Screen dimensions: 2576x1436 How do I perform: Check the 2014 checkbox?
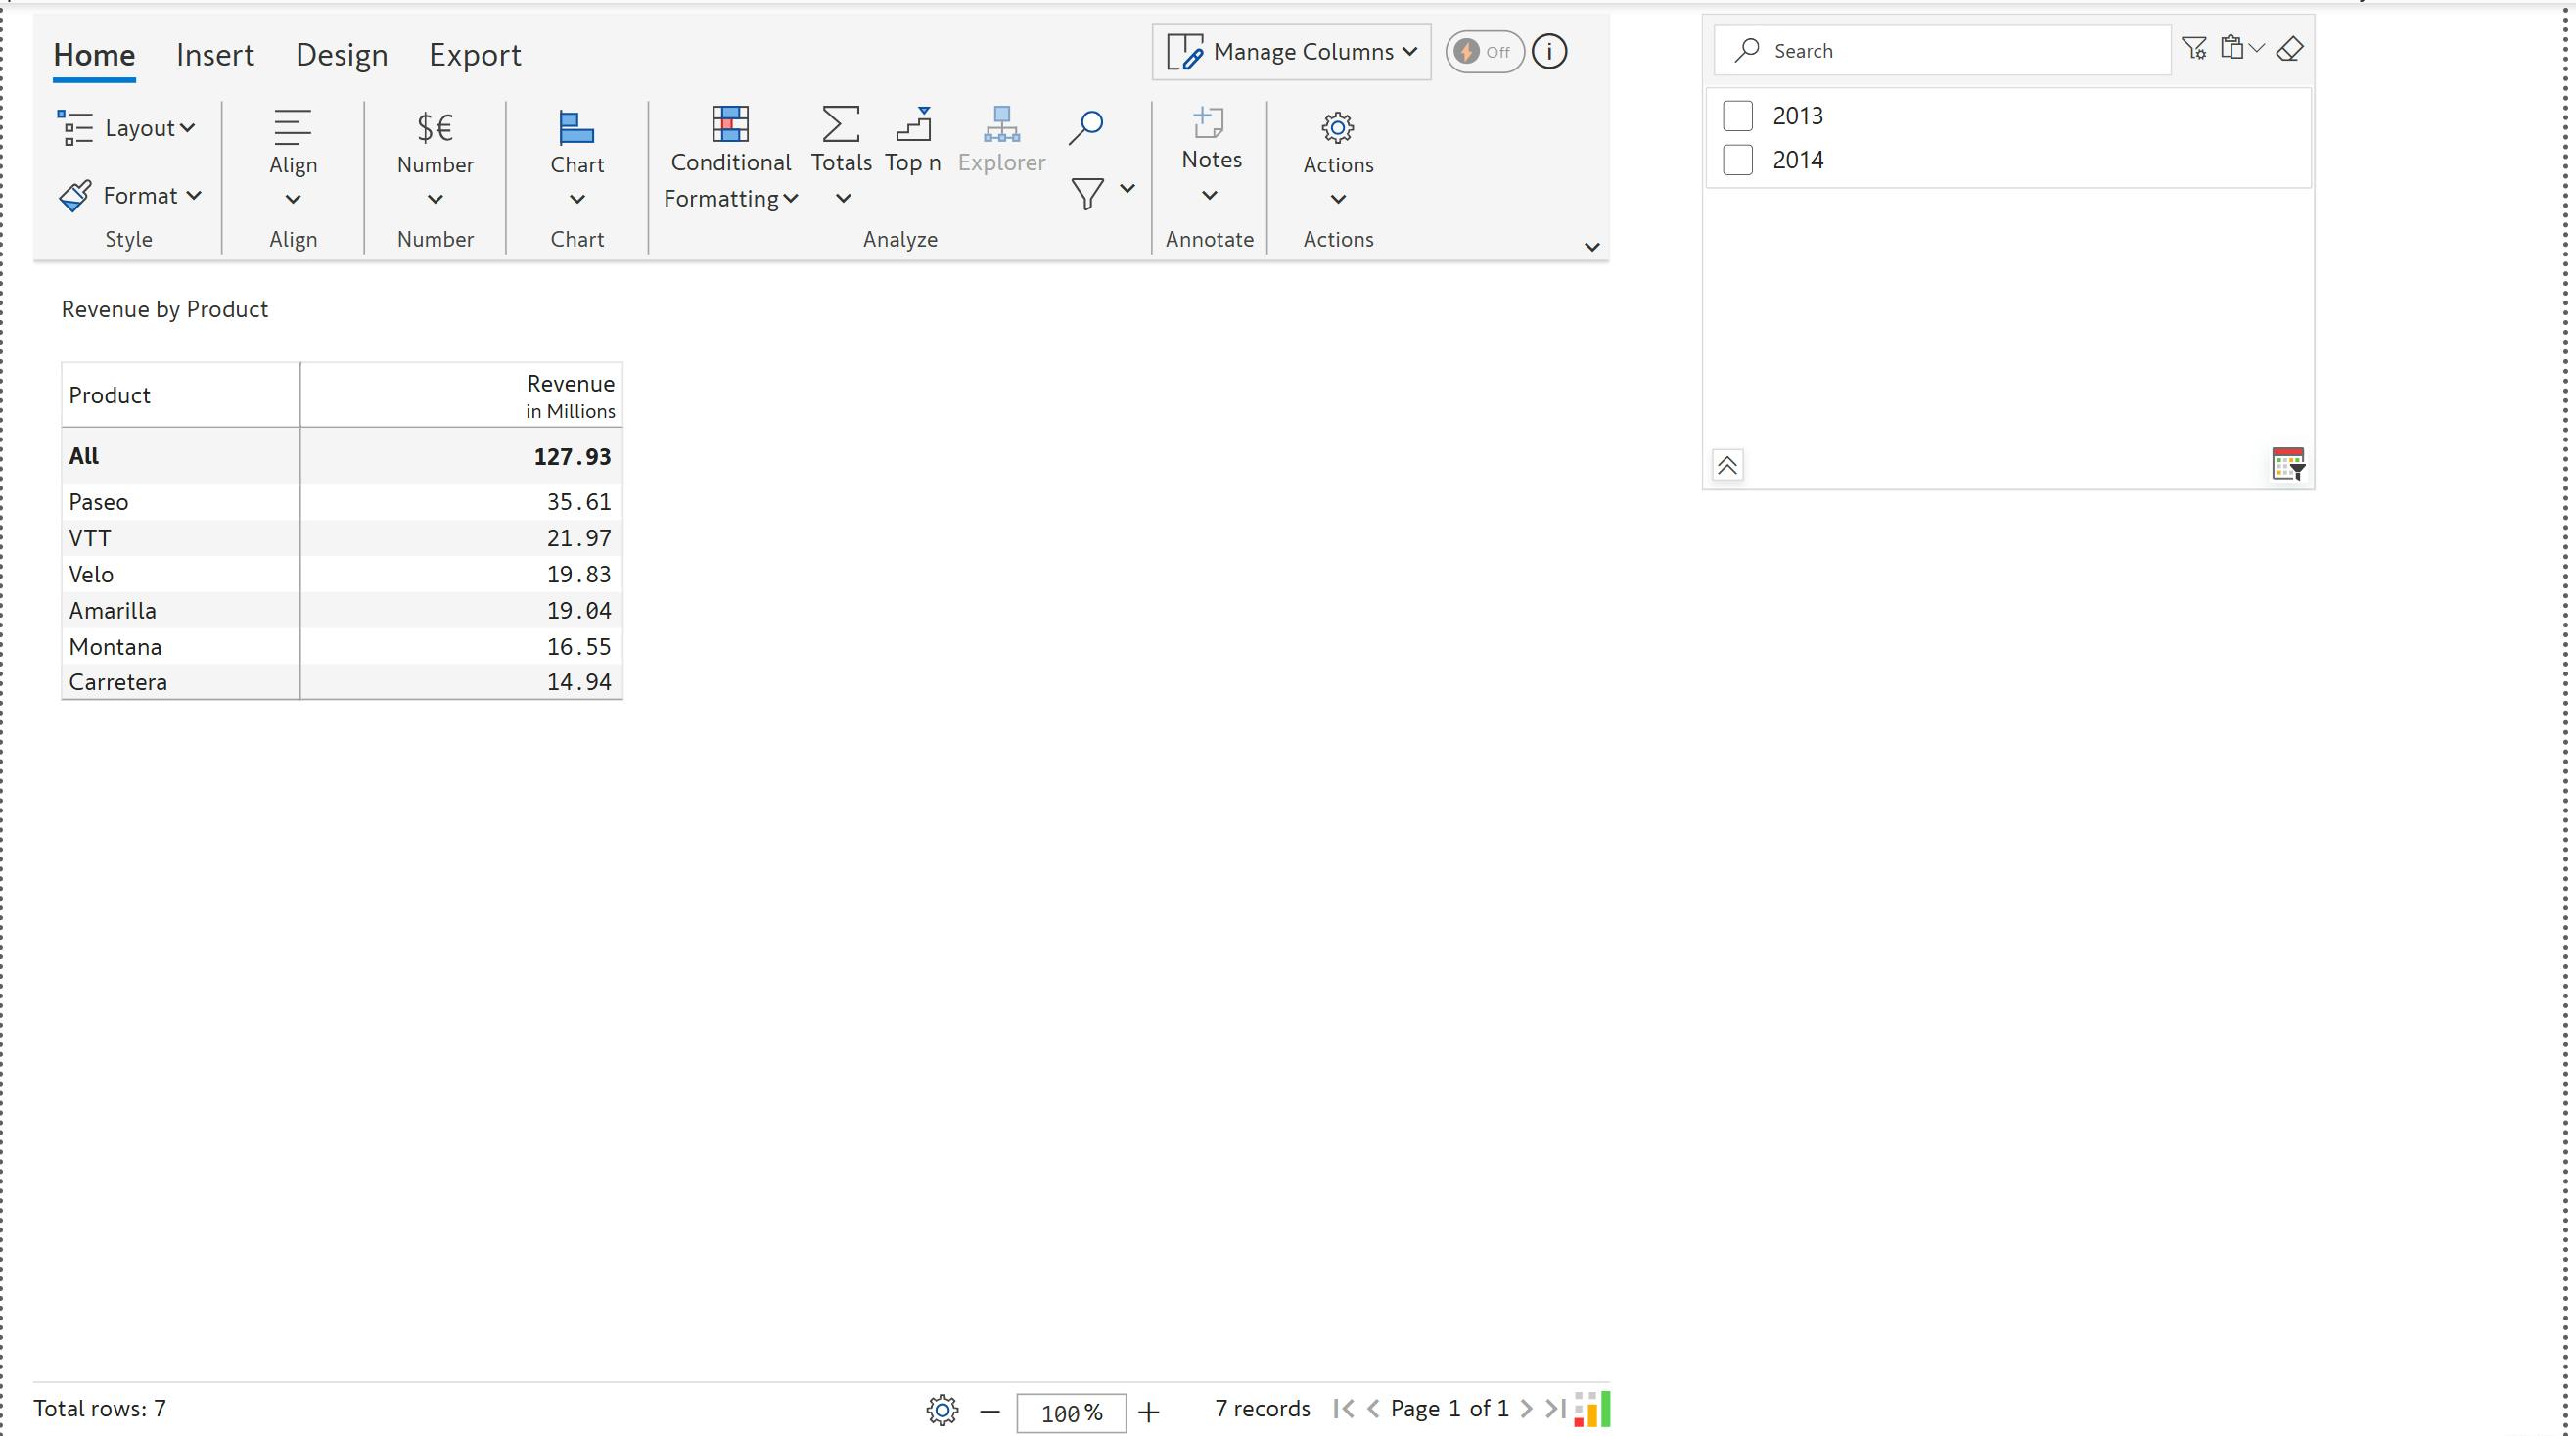click(x=1738, y=160)
